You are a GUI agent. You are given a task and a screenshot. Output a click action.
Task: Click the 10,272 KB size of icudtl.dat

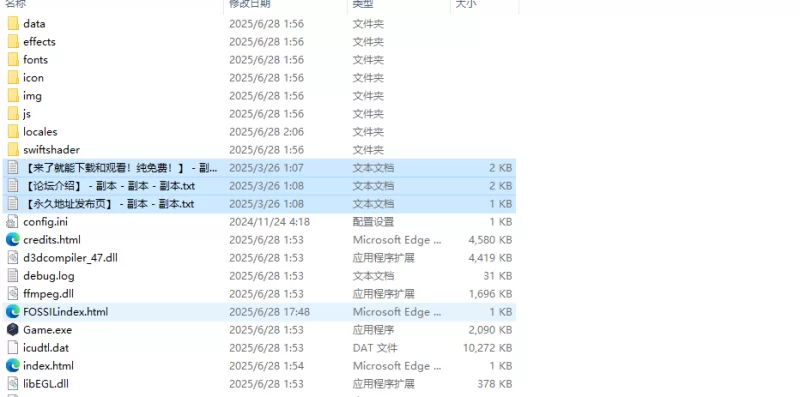[487, 348]
